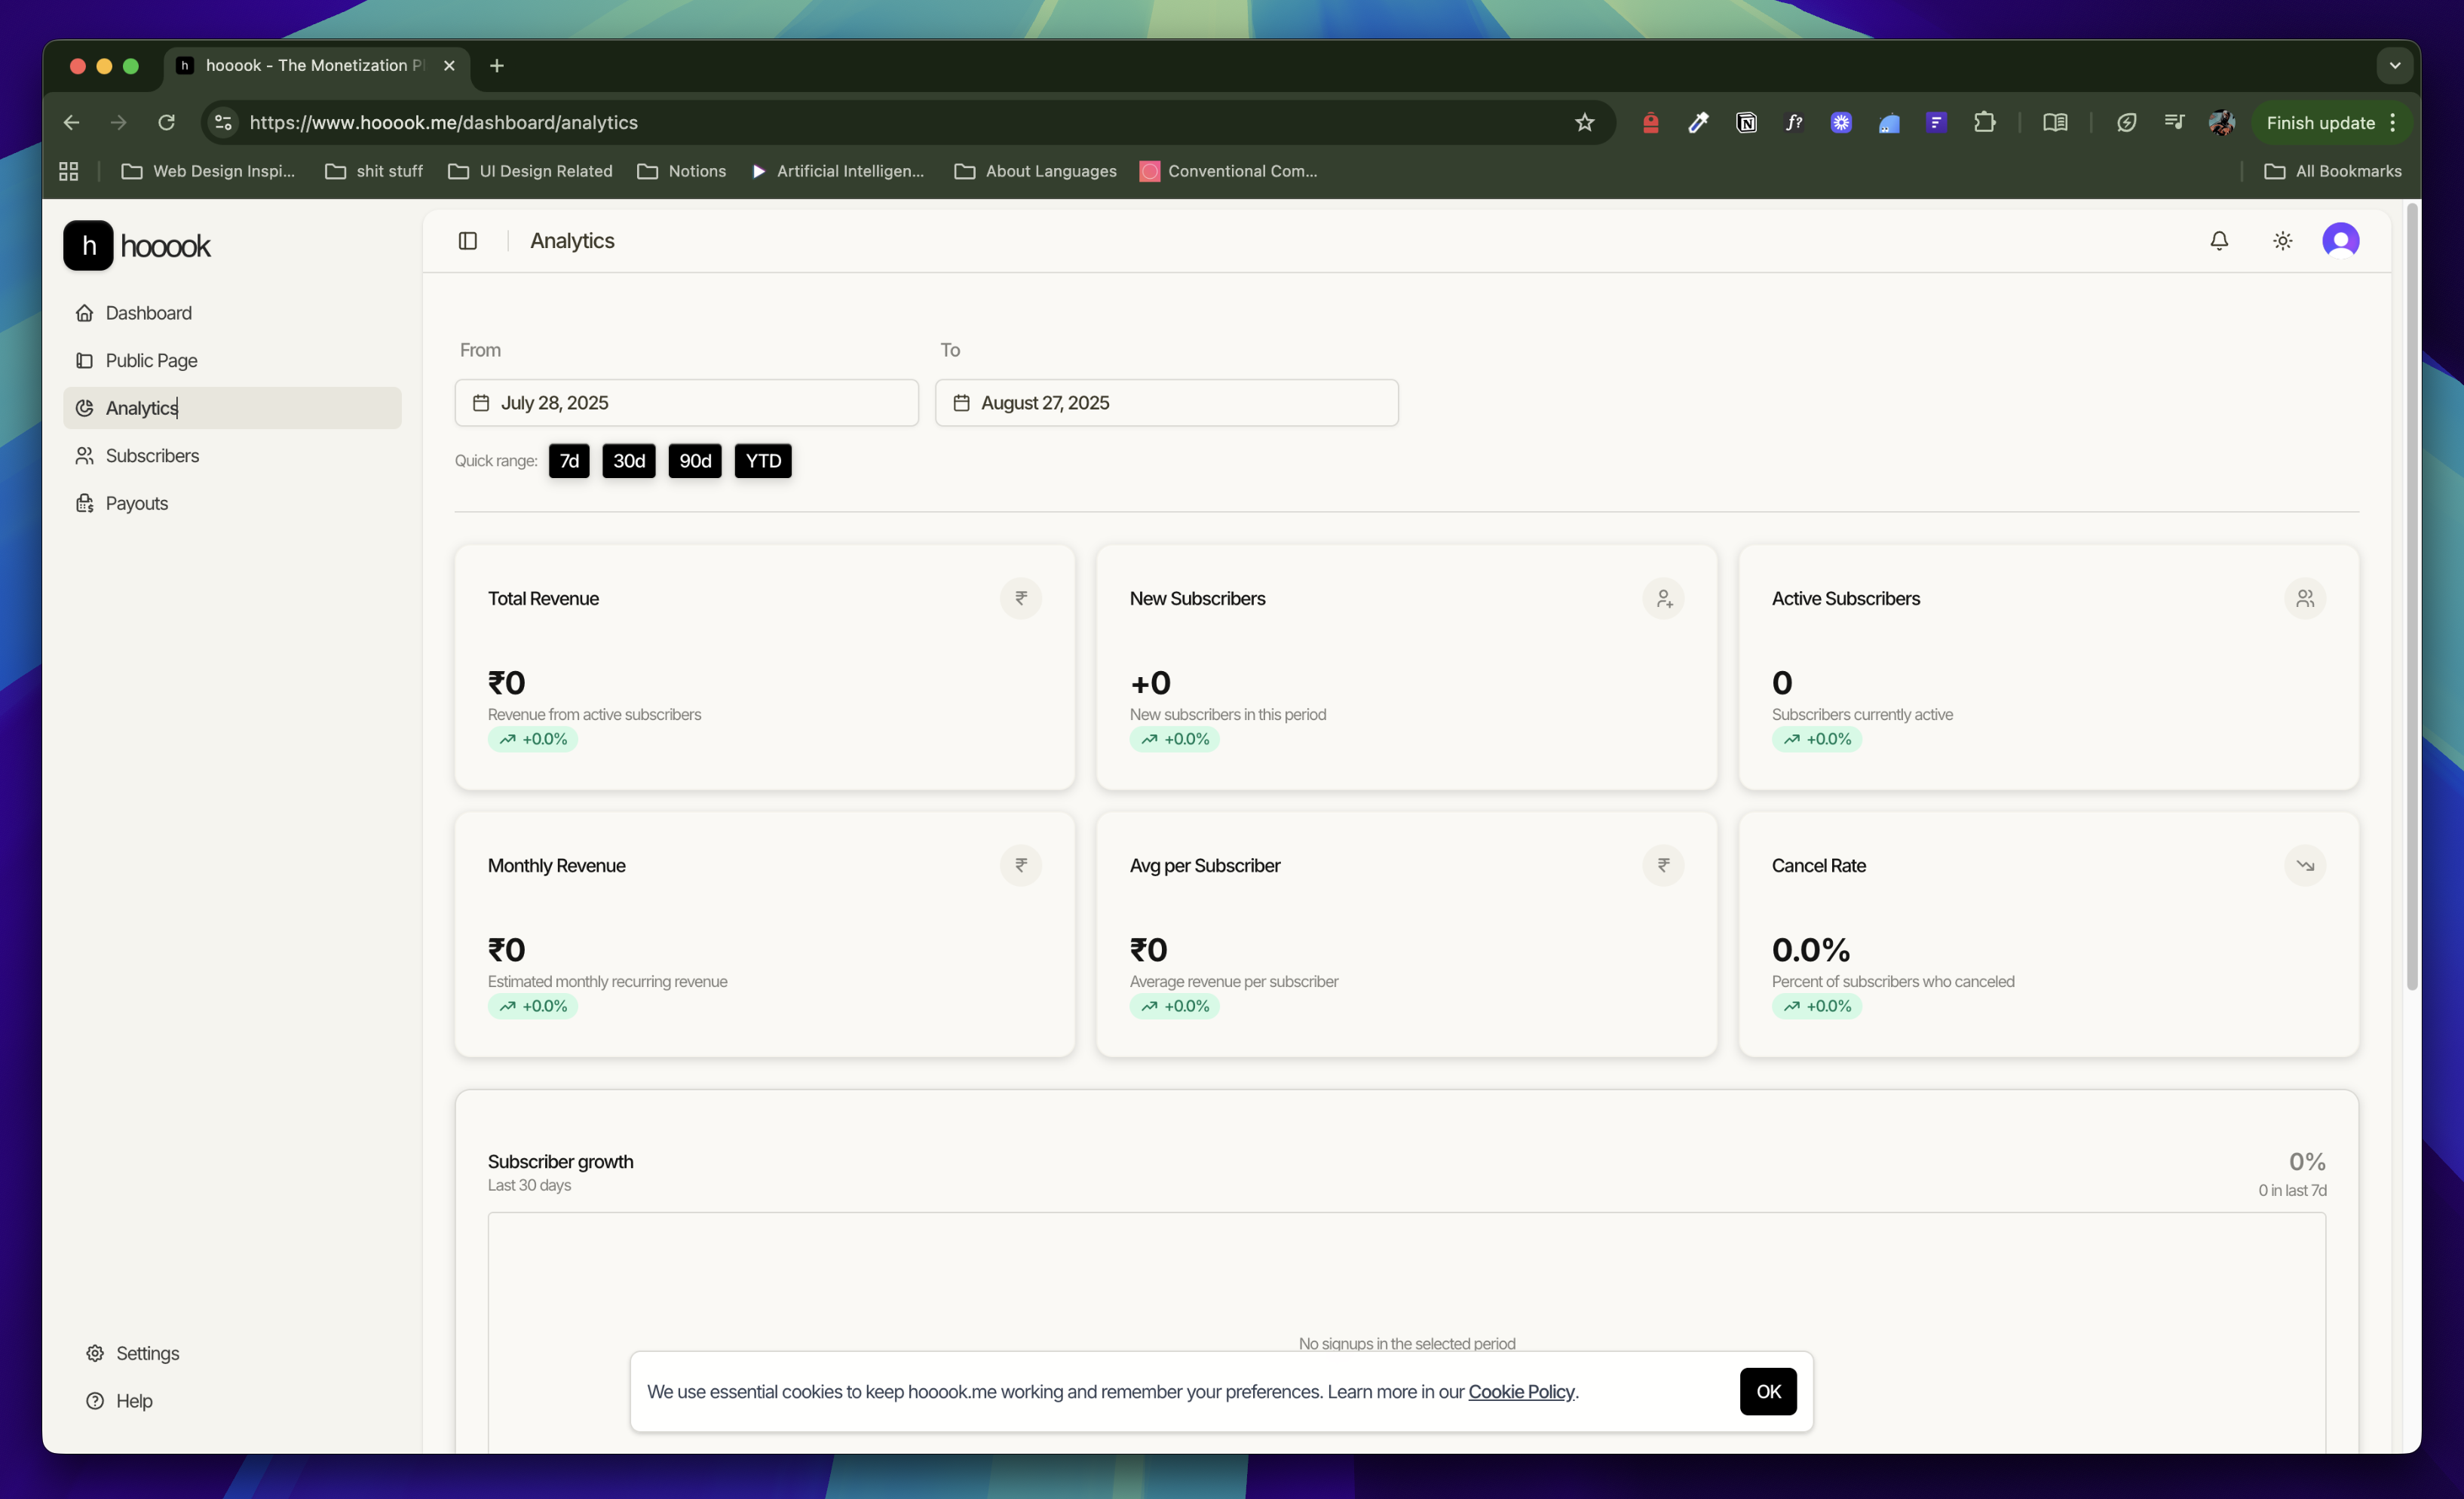
Task: Click the Cancel Rate trend-down icon
Action: (2304, 866)
